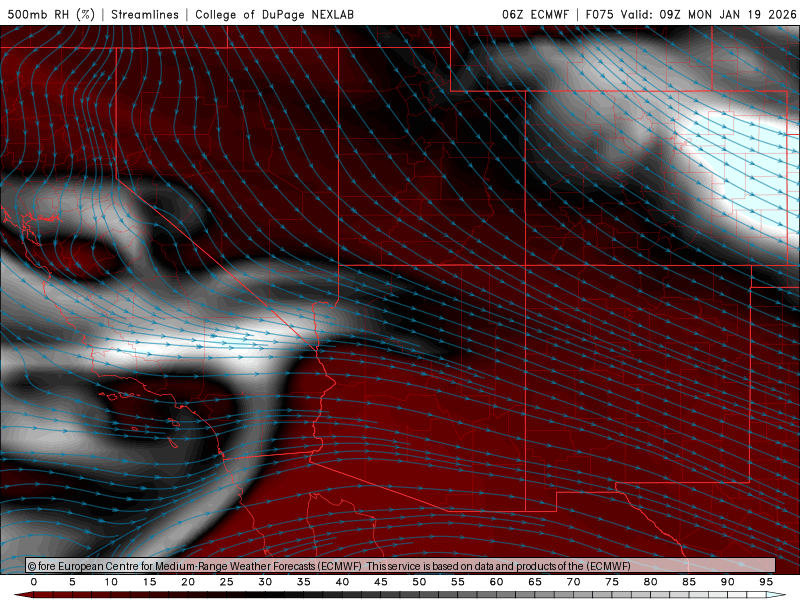
Task: Click the '40' value on color scale
Action: pyautogui.click(x=342, y=582)
